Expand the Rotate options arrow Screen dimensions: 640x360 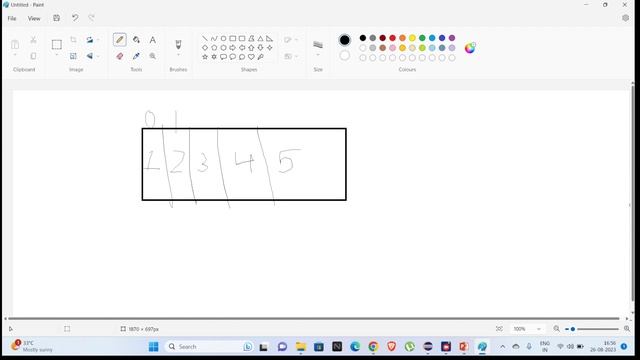(x=98, y=40)
